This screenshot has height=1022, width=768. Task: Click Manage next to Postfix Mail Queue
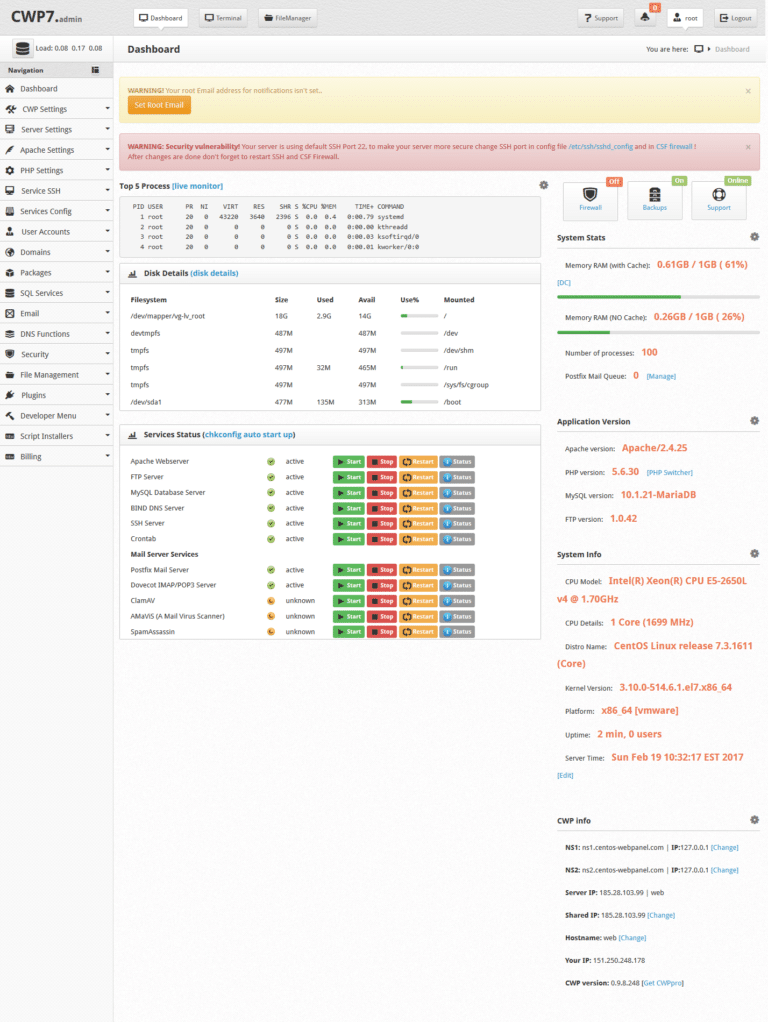point(661,376)
